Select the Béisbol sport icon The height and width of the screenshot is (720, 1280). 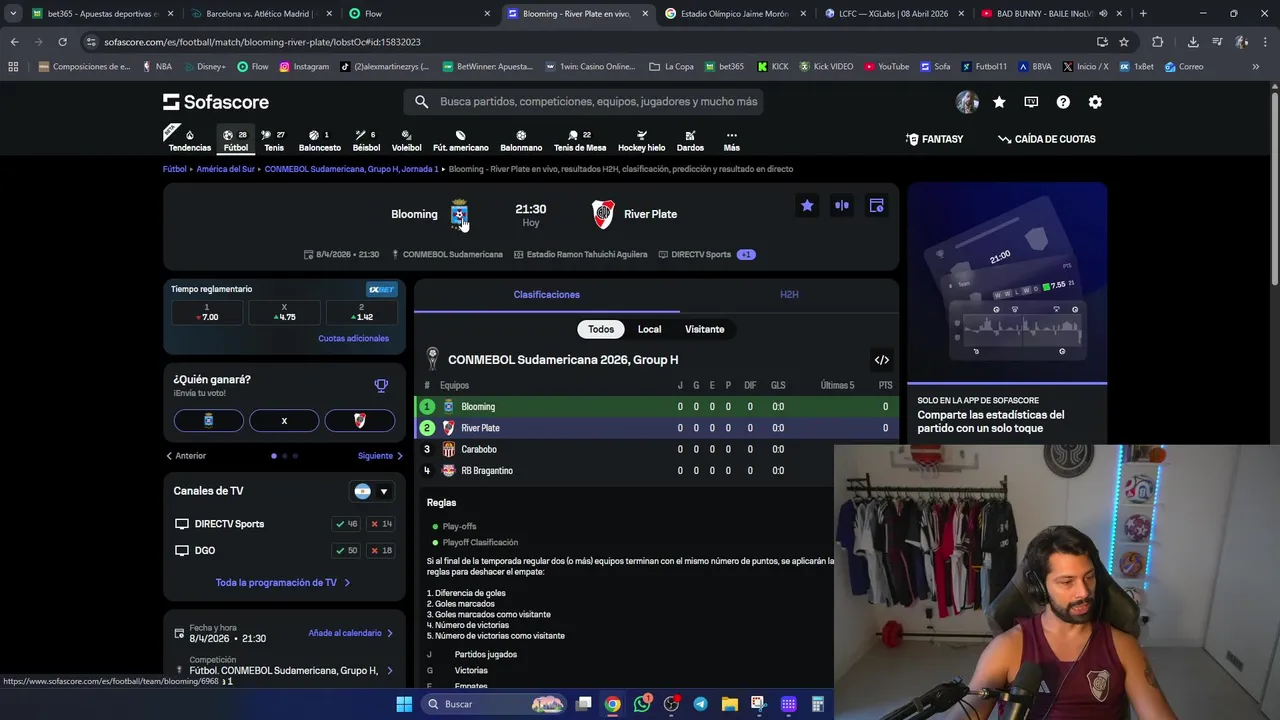(x=366, y=140)
